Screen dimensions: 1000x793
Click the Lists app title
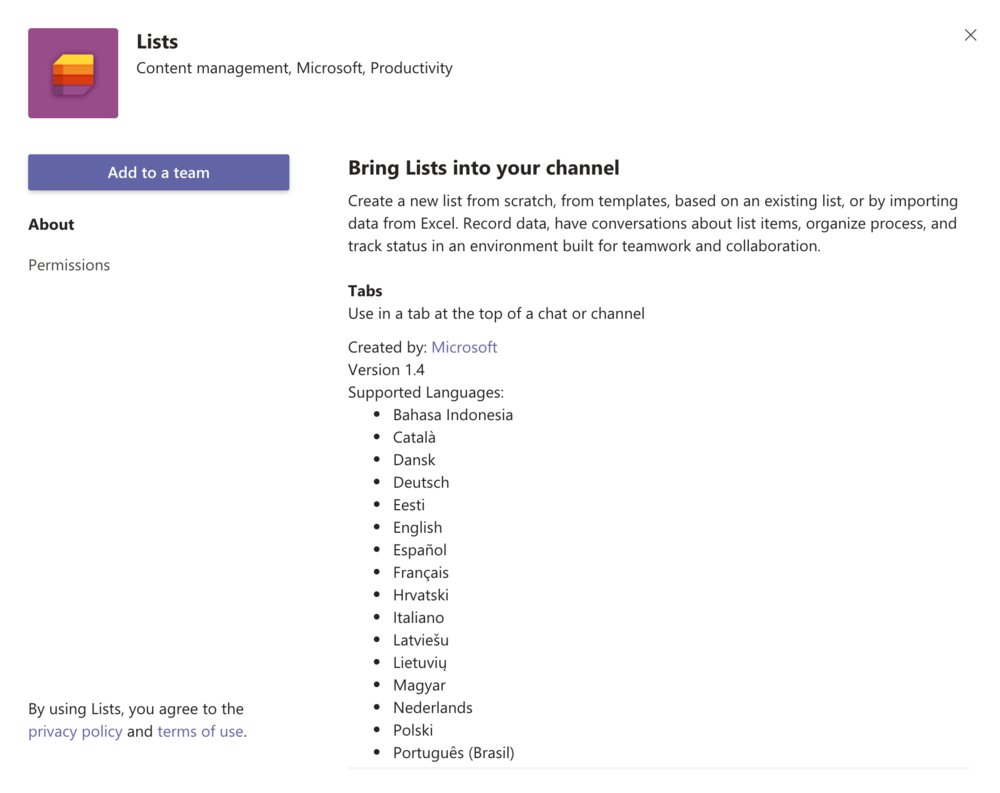(x=157, y=41)
